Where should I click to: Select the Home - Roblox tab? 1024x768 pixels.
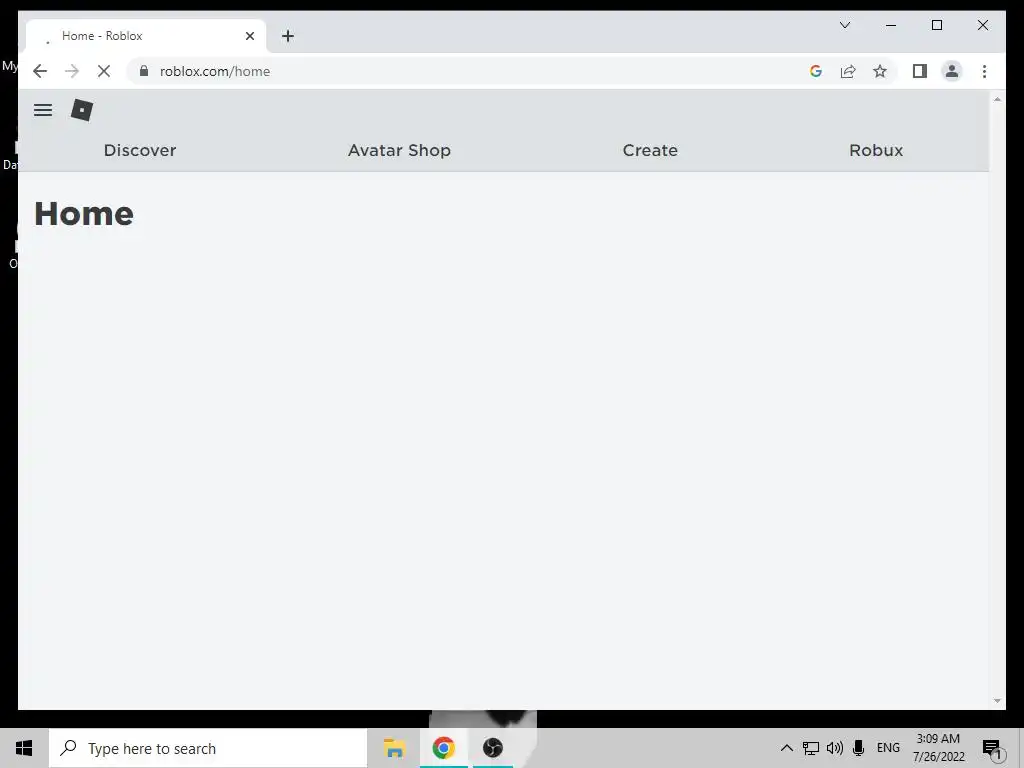point(146,36)
